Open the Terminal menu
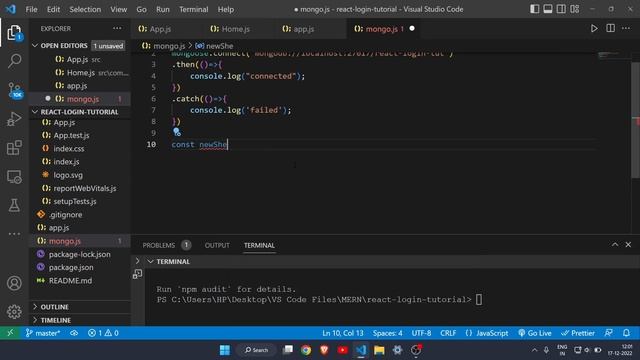The image size is (640, 360). click(193, 9)
